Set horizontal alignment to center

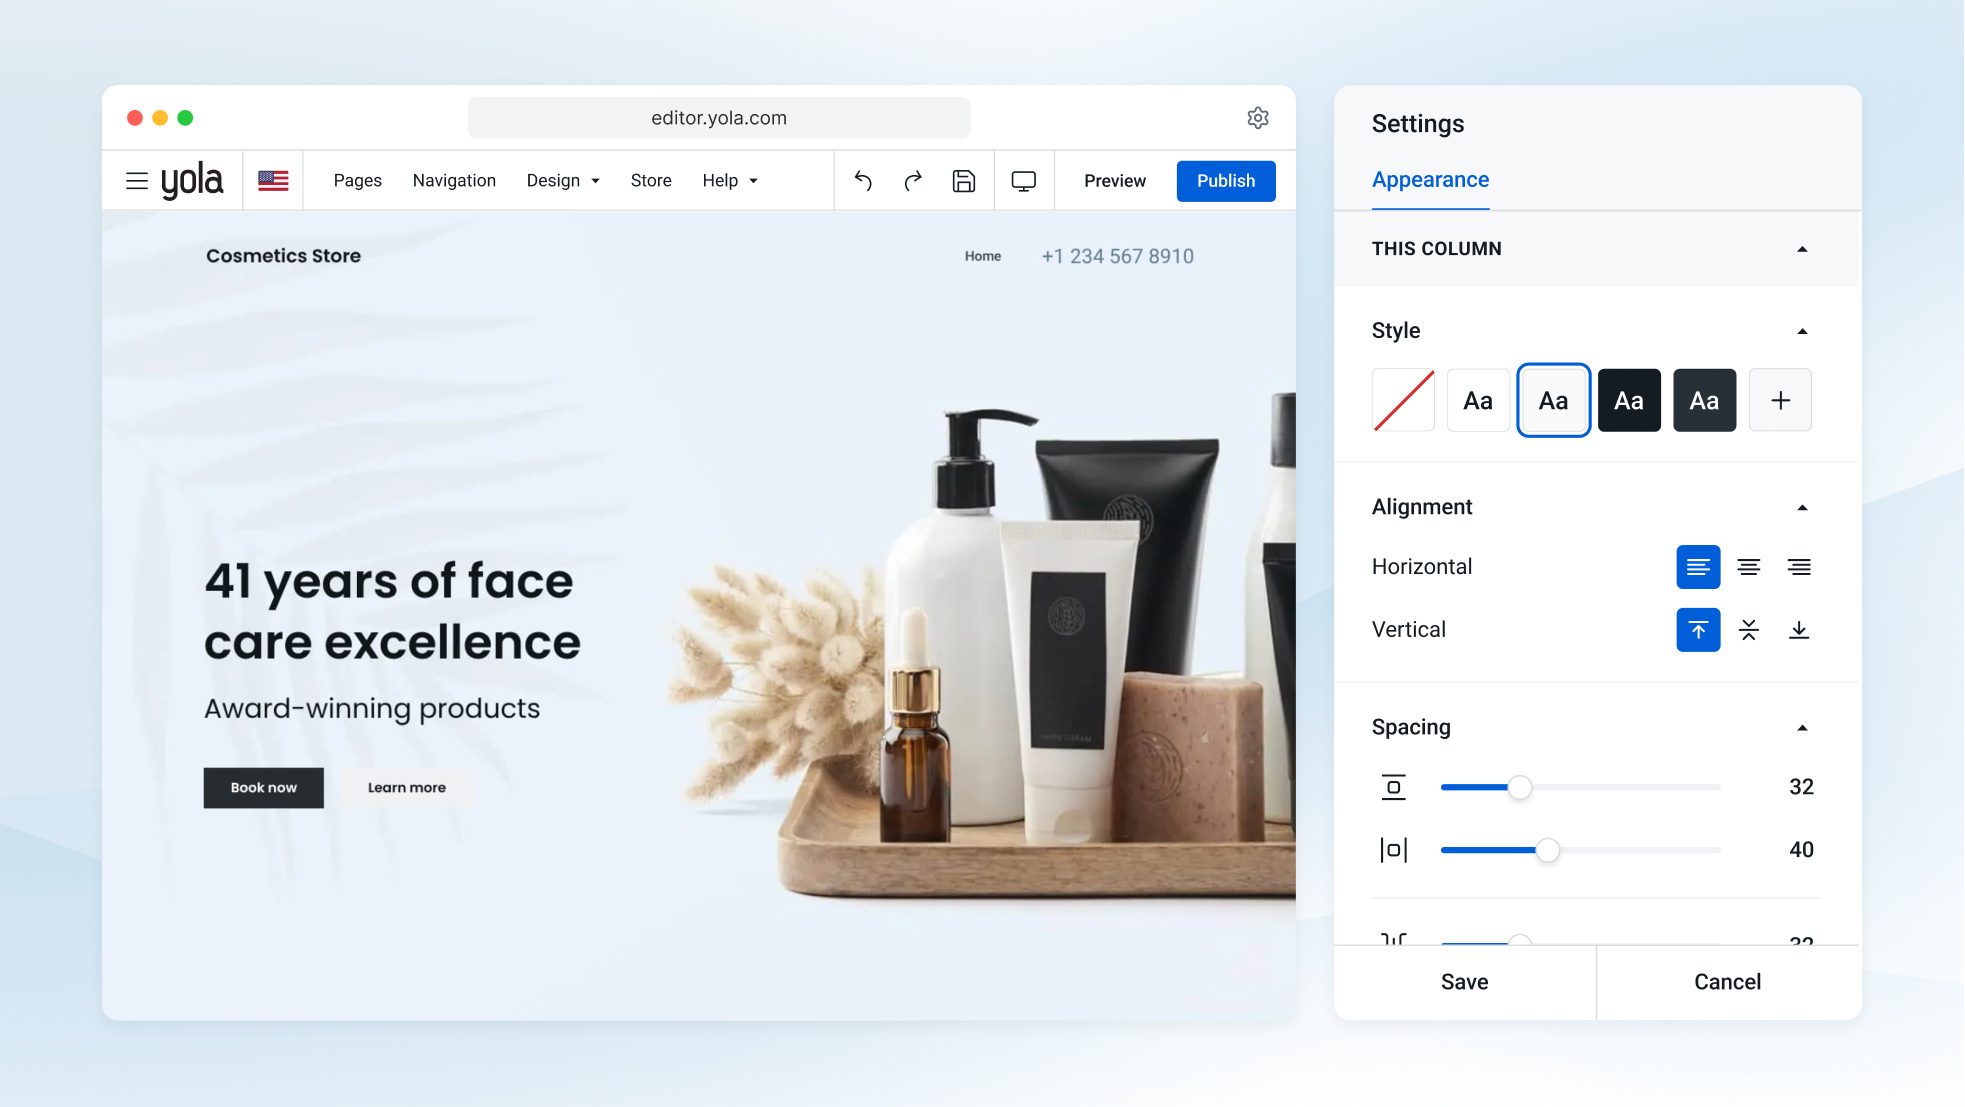pos(1749,567)
